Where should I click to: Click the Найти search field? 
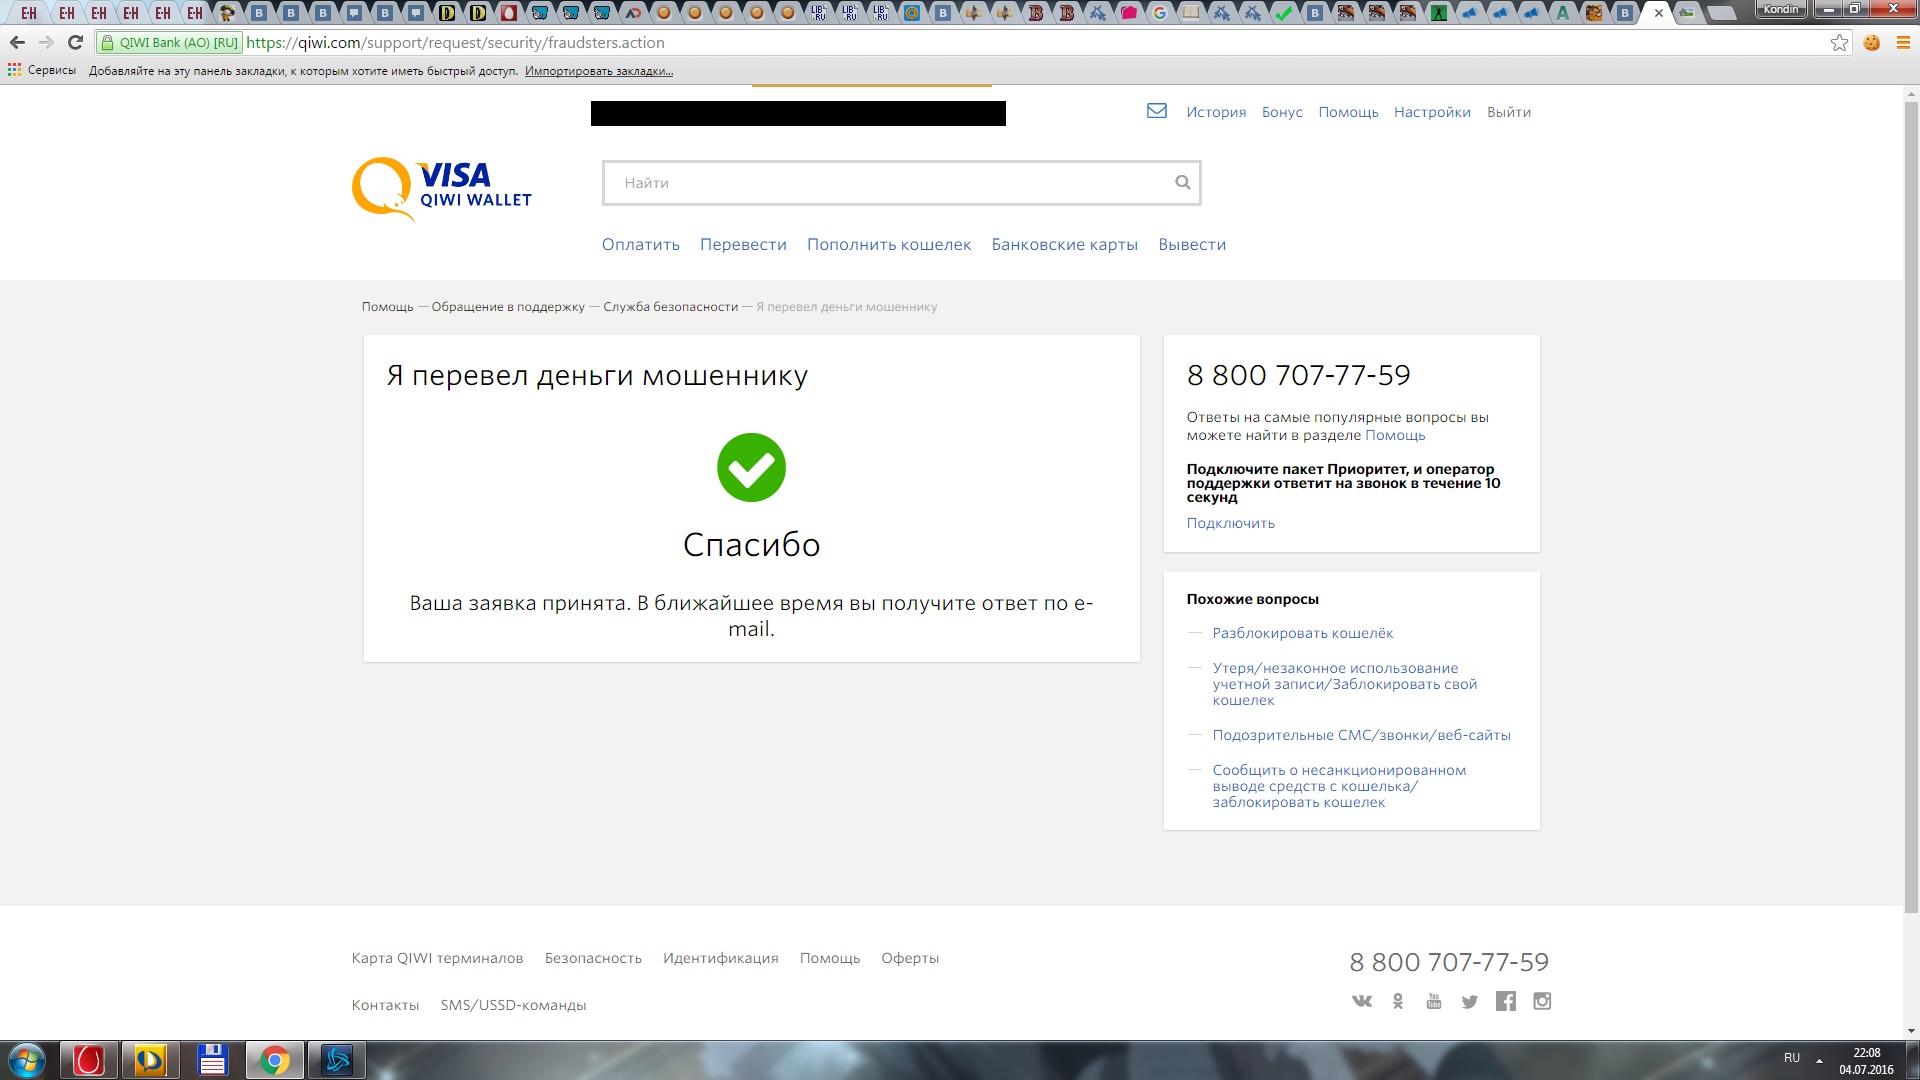tap(890, 183)
